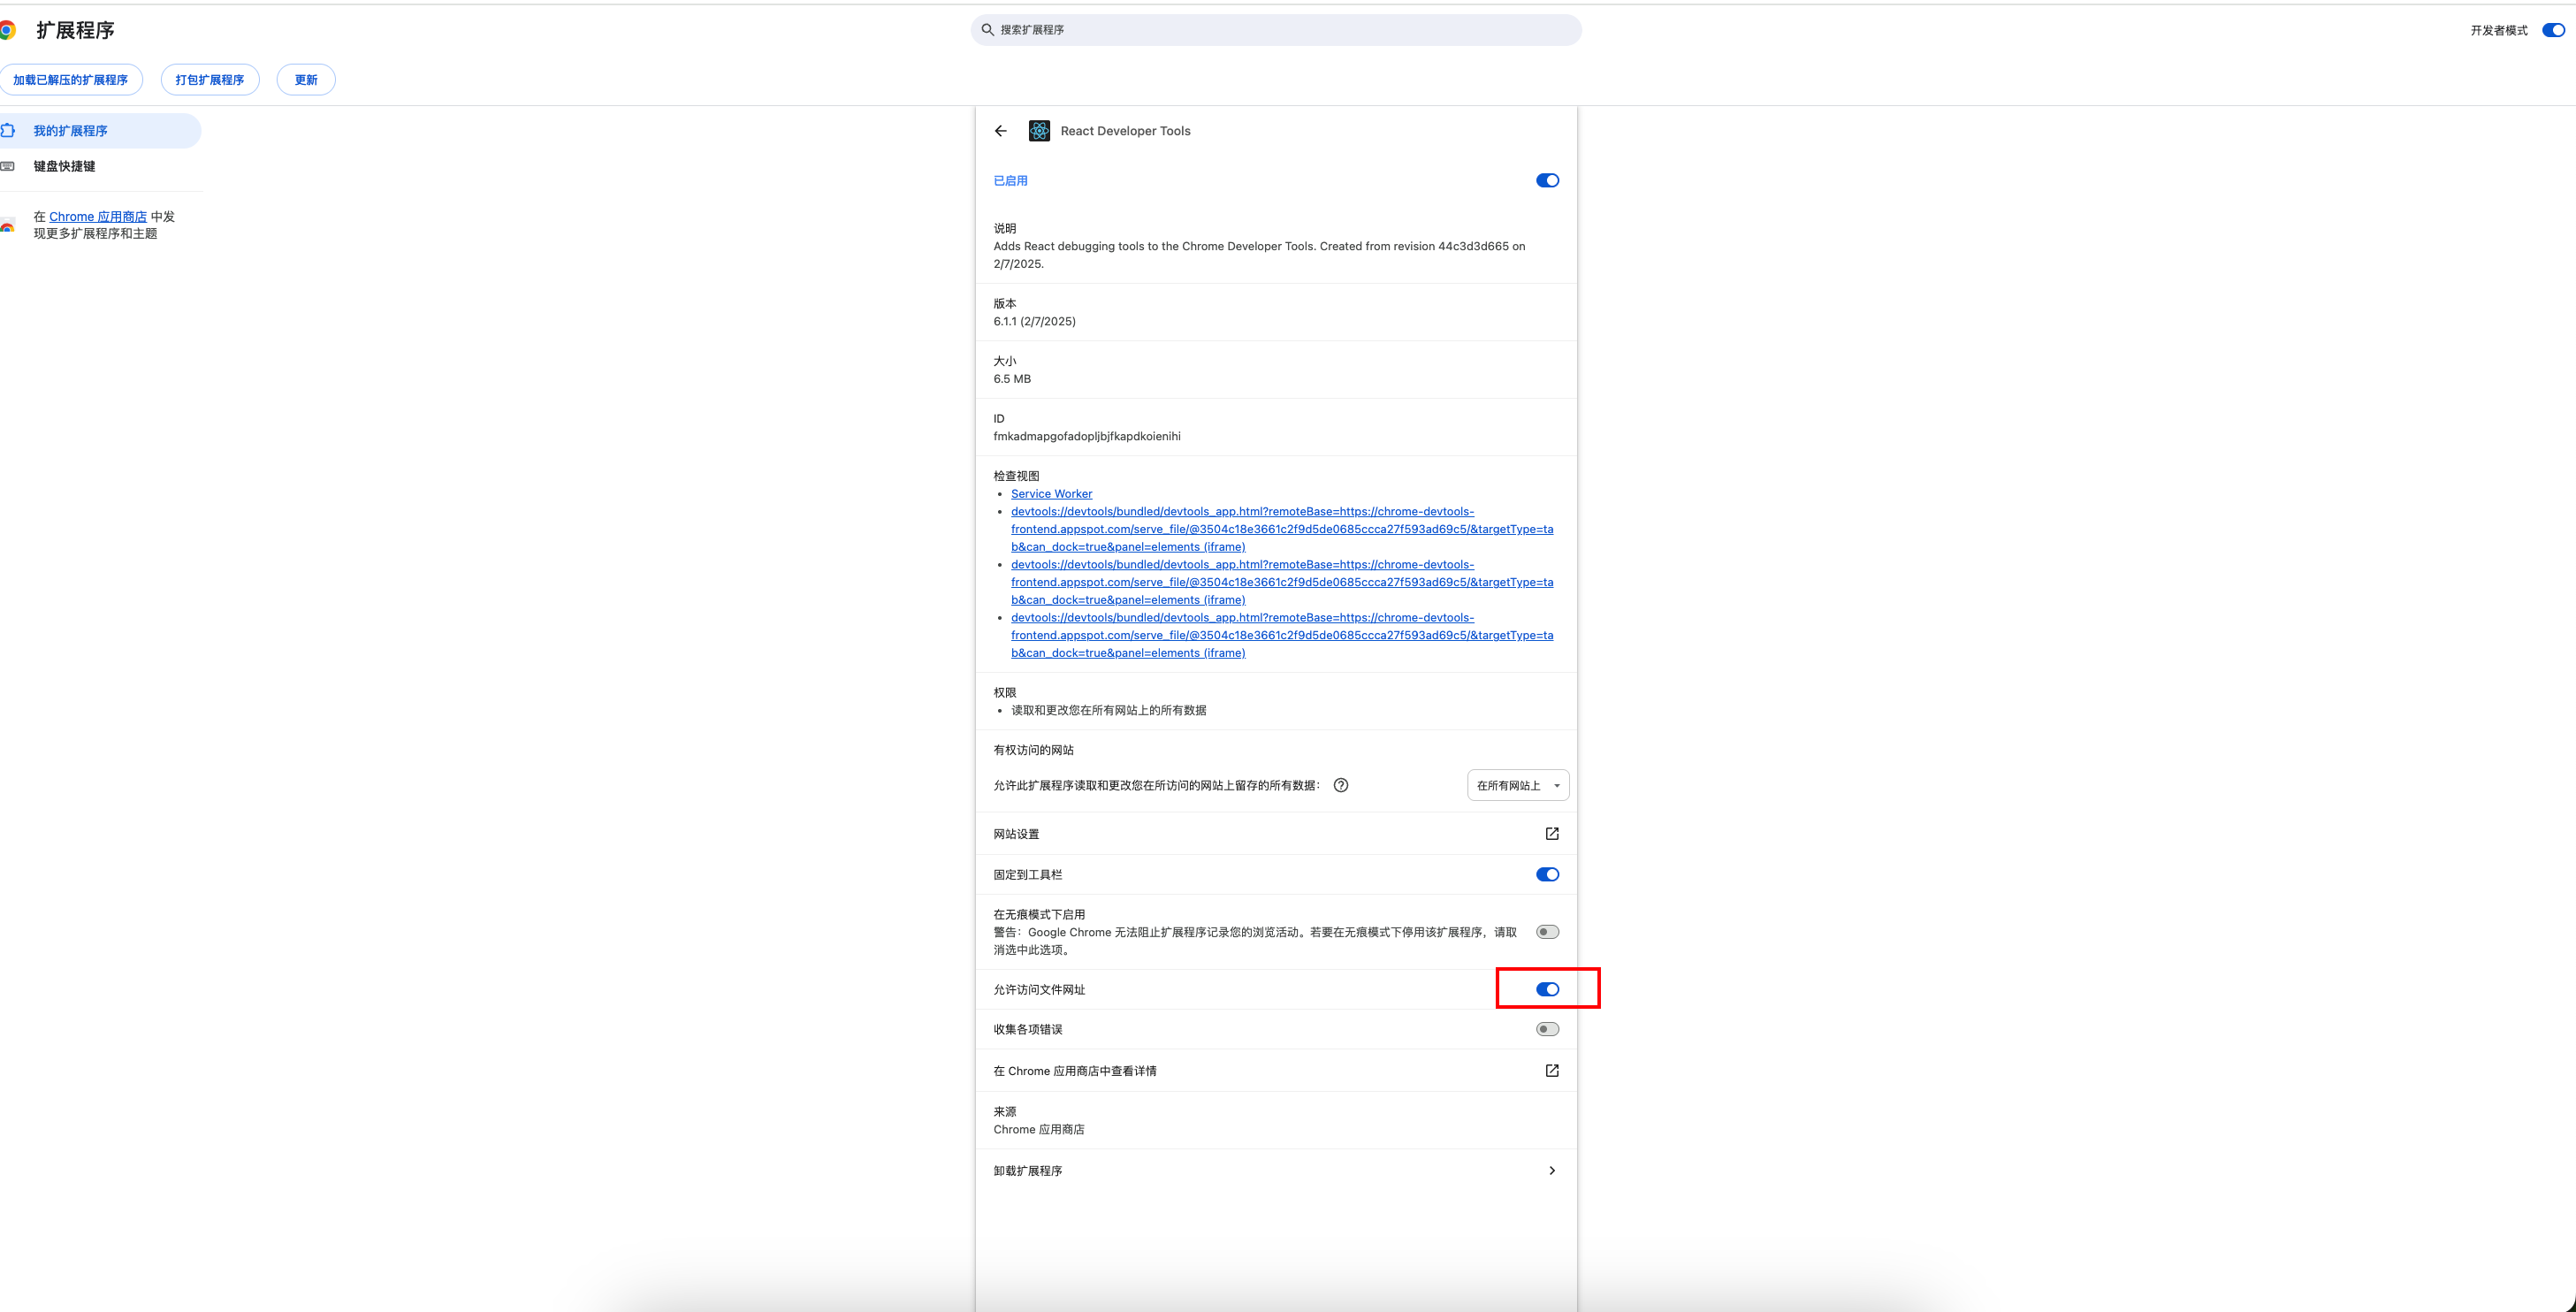The width and height of the screenshot is (2576, 1312).
Task: Click the back arrow next to React Developer Tools
Action: click(1000, 131)
